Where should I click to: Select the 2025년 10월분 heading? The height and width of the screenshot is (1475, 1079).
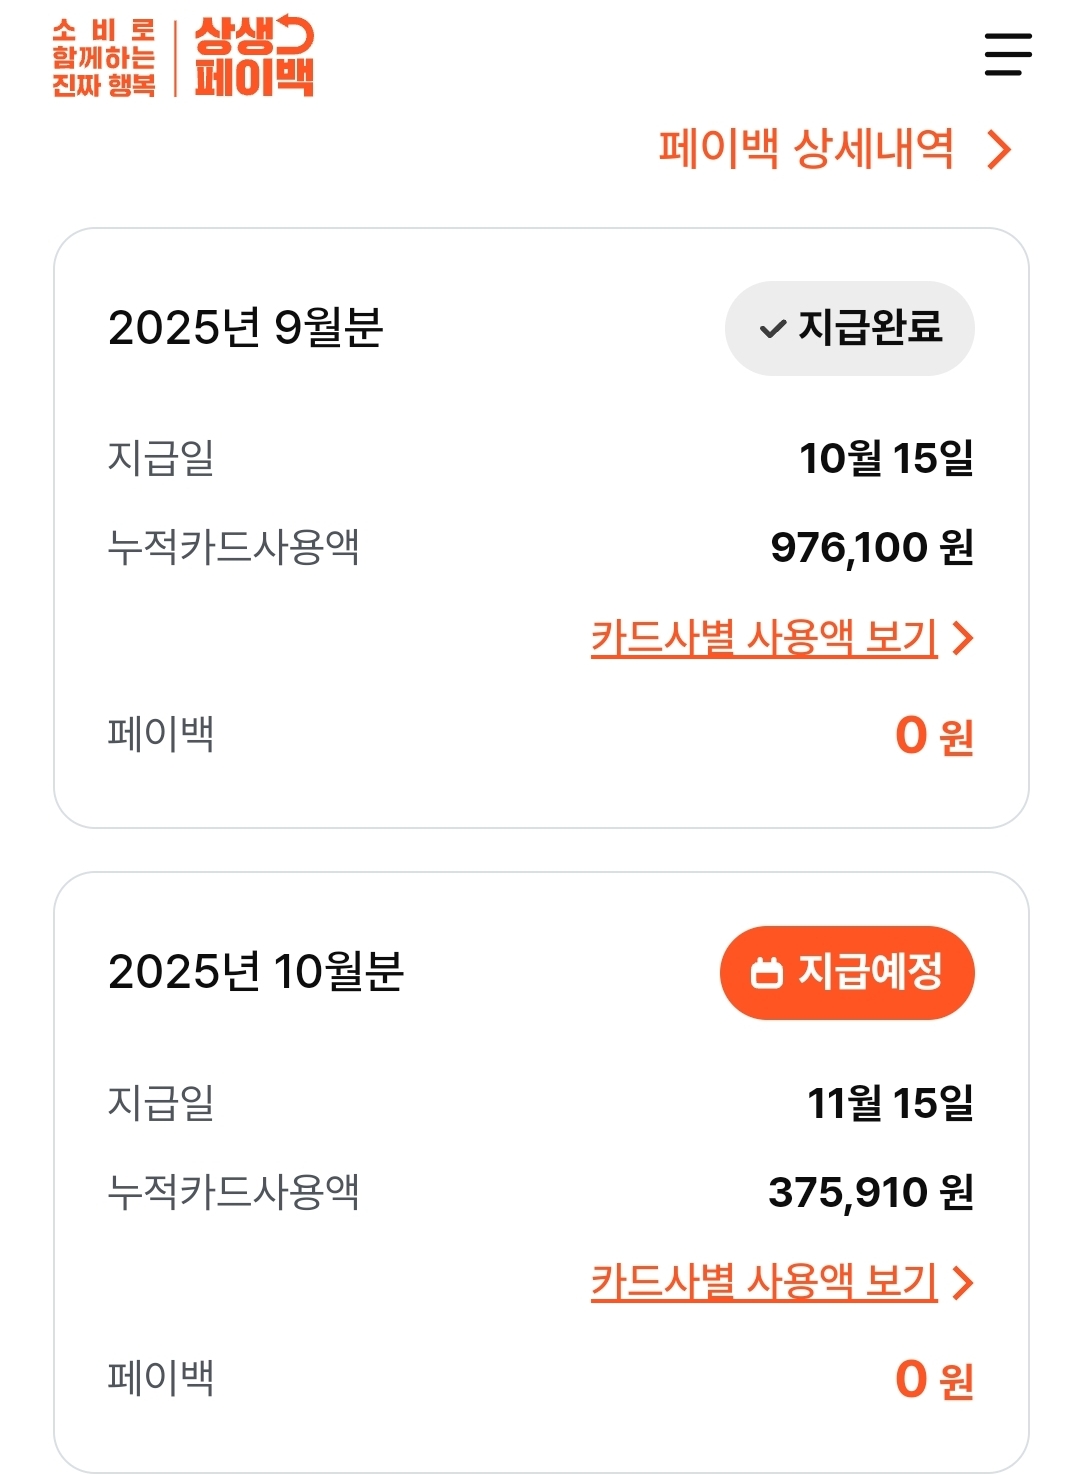coord(256,972)
